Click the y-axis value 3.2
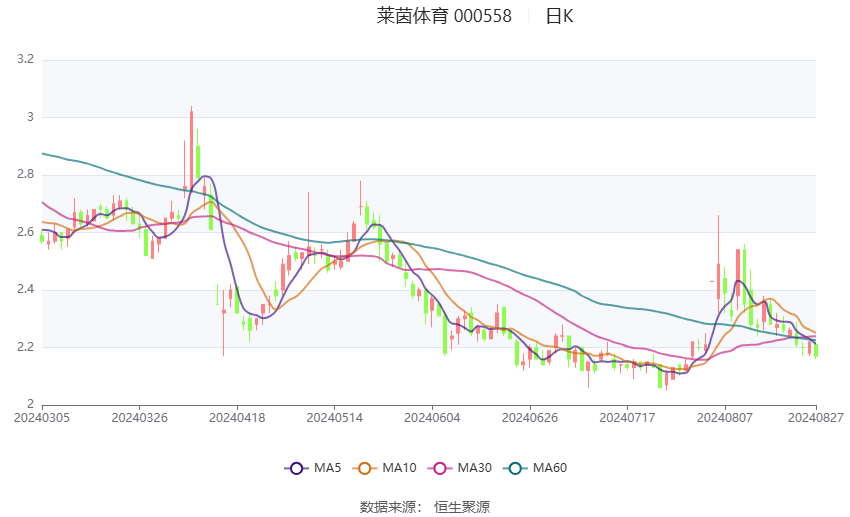Screen dimensions: 850x517 point(25,59)
